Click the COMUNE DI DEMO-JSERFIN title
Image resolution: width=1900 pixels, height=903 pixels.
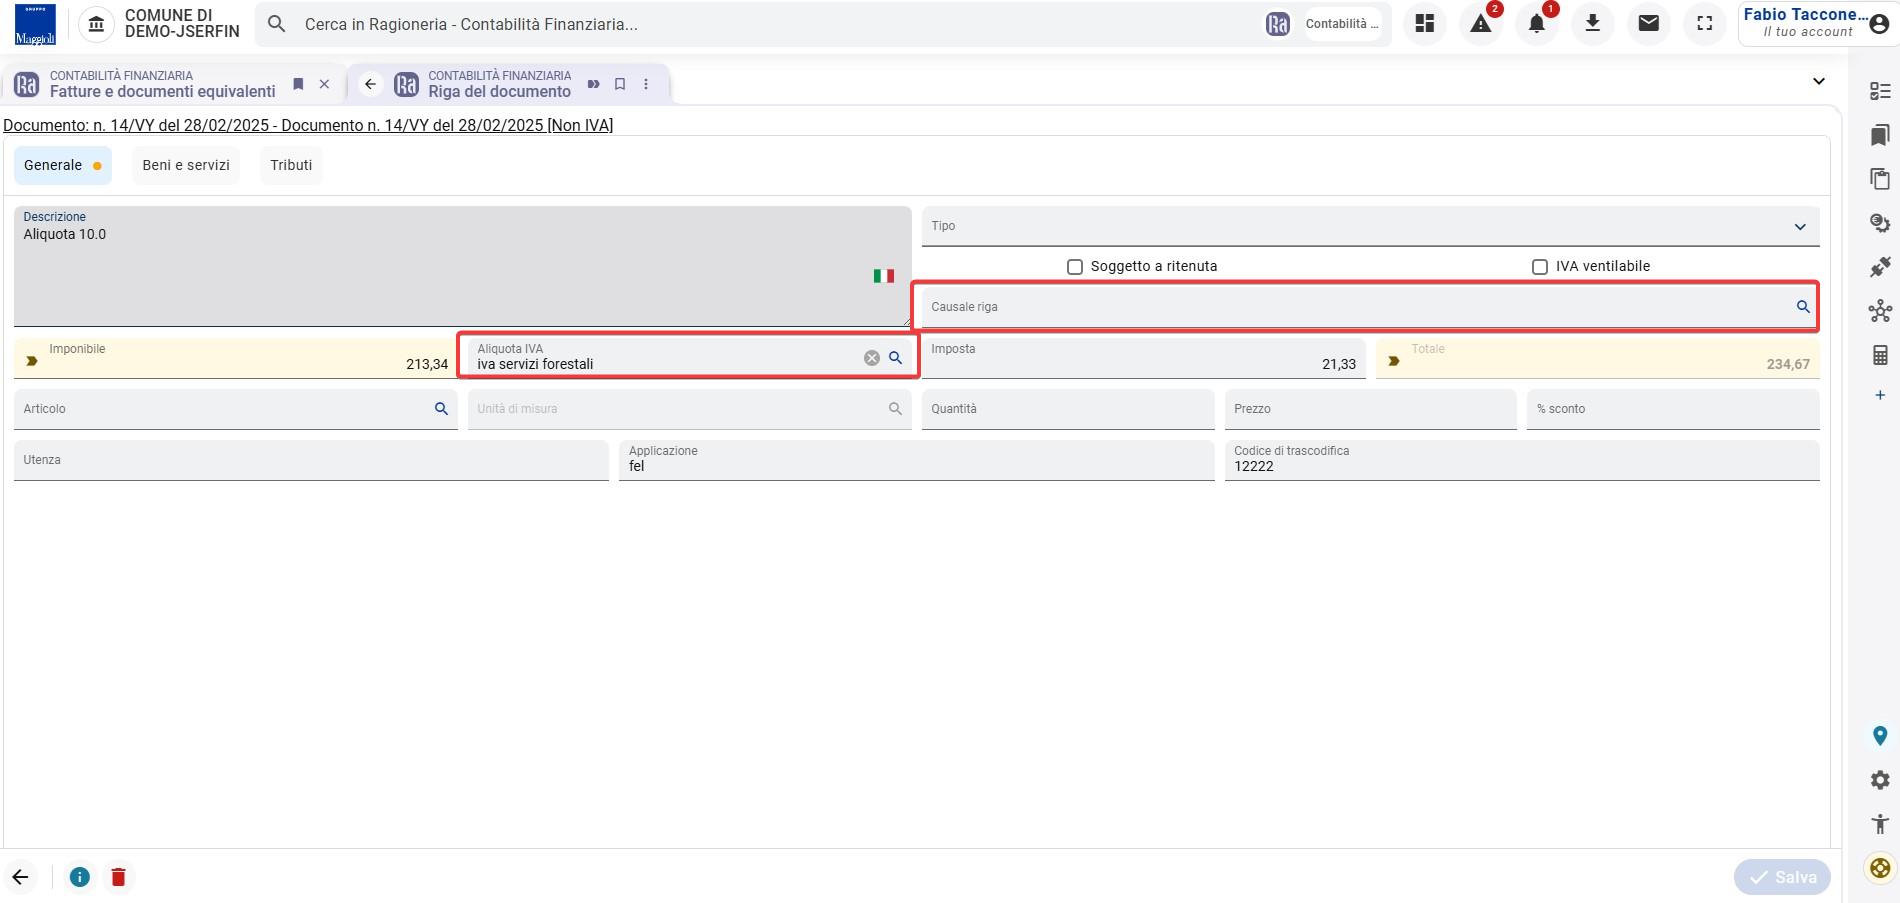[182, 24]
